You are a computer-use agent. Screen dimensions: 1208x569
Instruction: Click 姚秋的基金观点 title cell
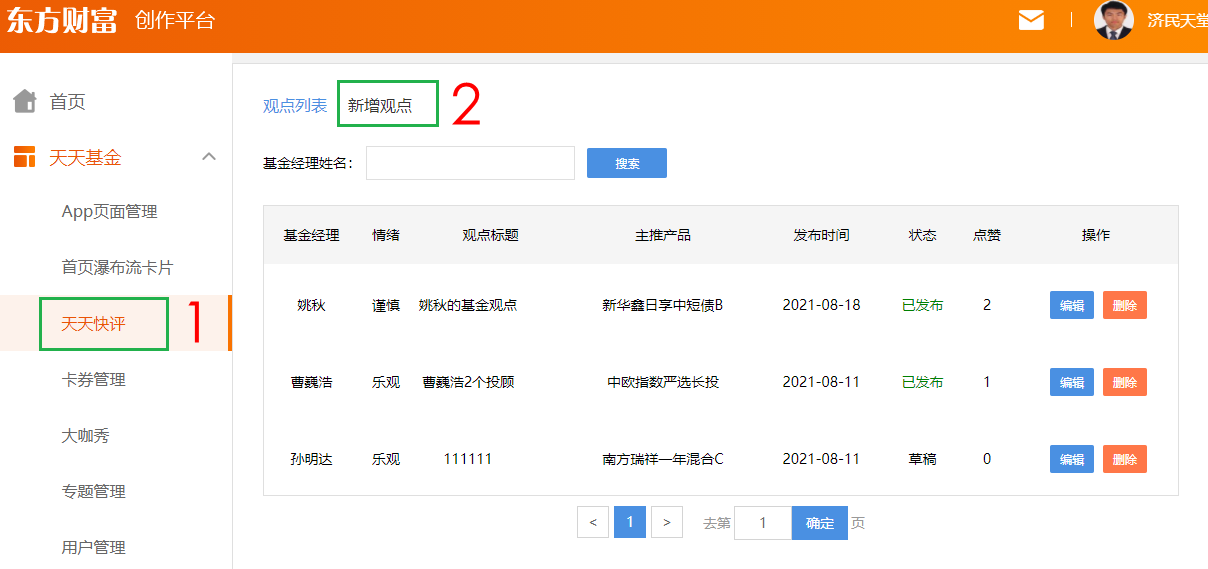pyautogui.click(x=468, y=305)
